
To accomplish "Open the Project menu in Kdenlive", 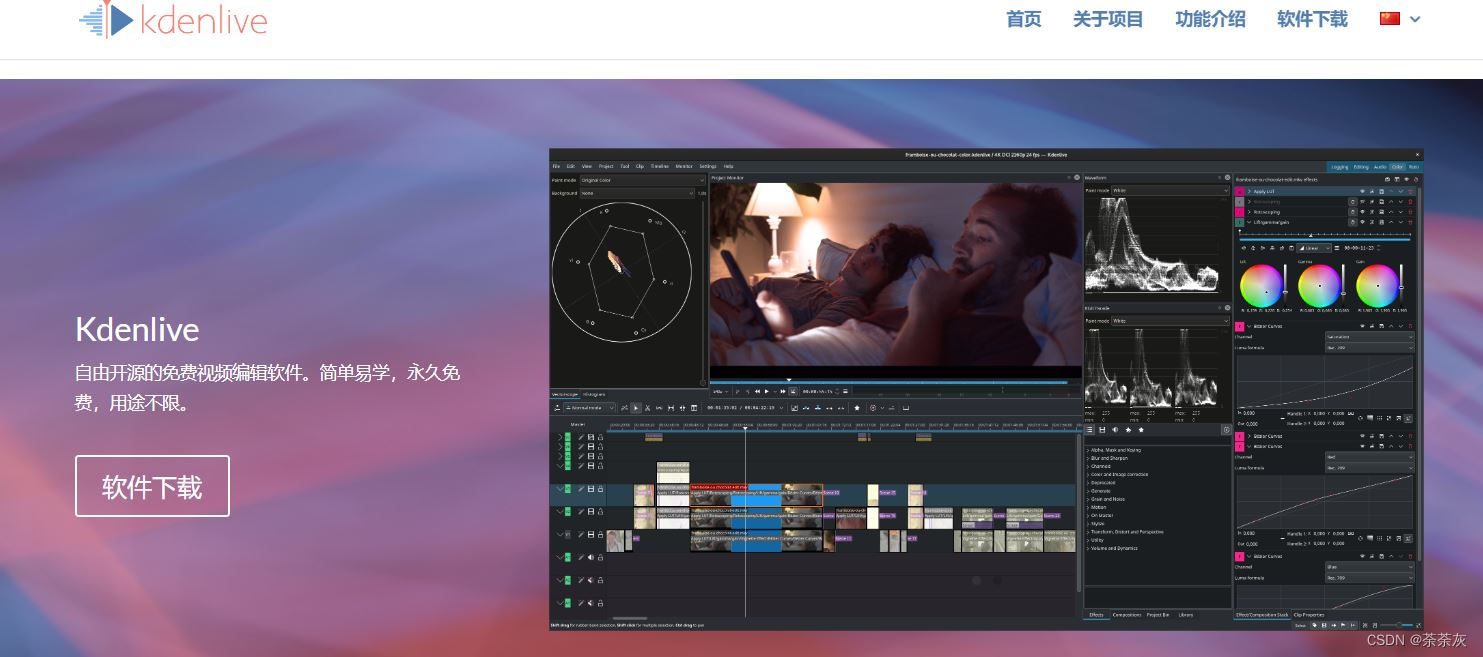I will pyautogui.click(x=606, y=166).
